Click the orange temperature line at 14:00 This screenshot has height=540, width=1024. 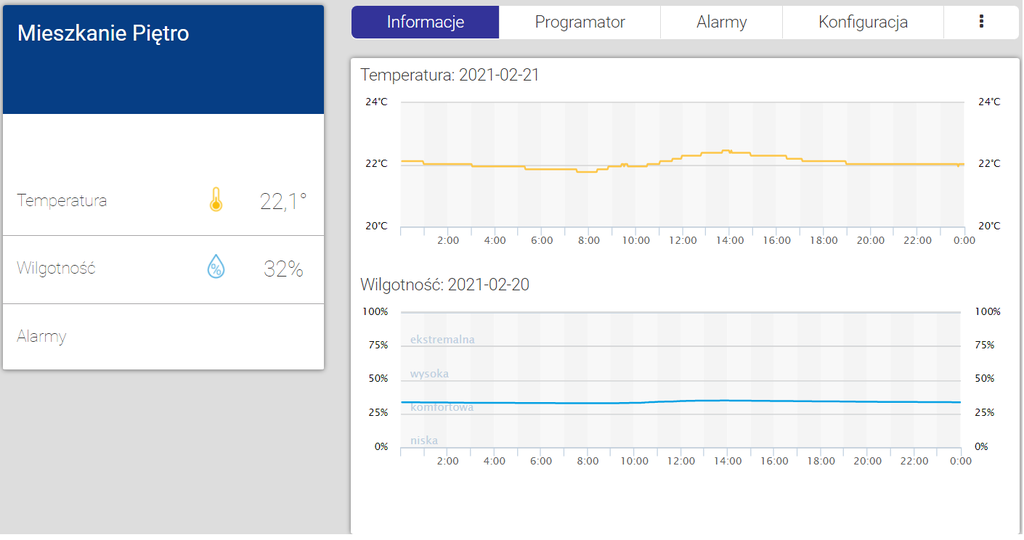point(730,152)
